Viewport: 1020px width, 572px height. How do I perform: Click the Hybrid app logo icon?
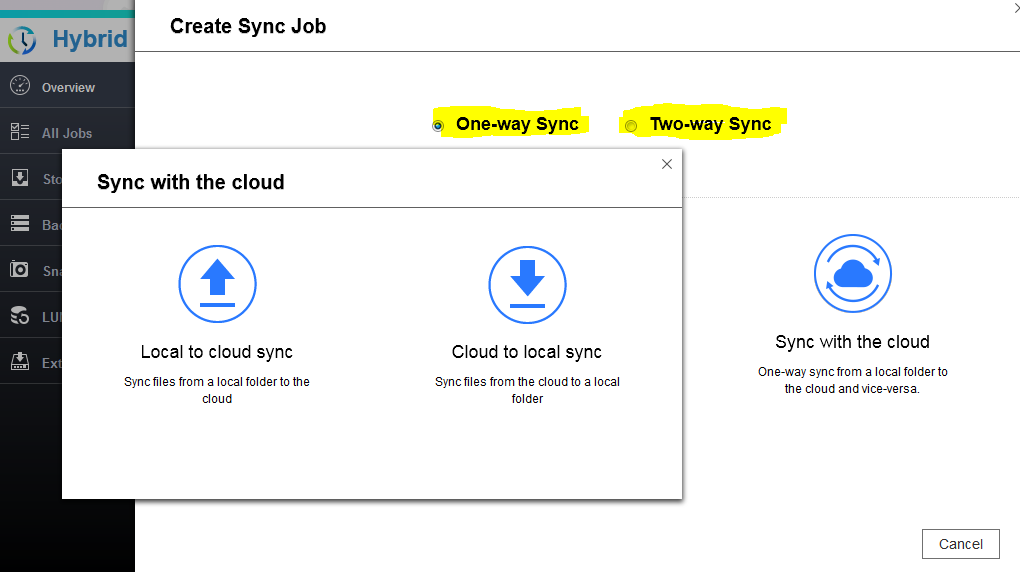click(22, 41)
